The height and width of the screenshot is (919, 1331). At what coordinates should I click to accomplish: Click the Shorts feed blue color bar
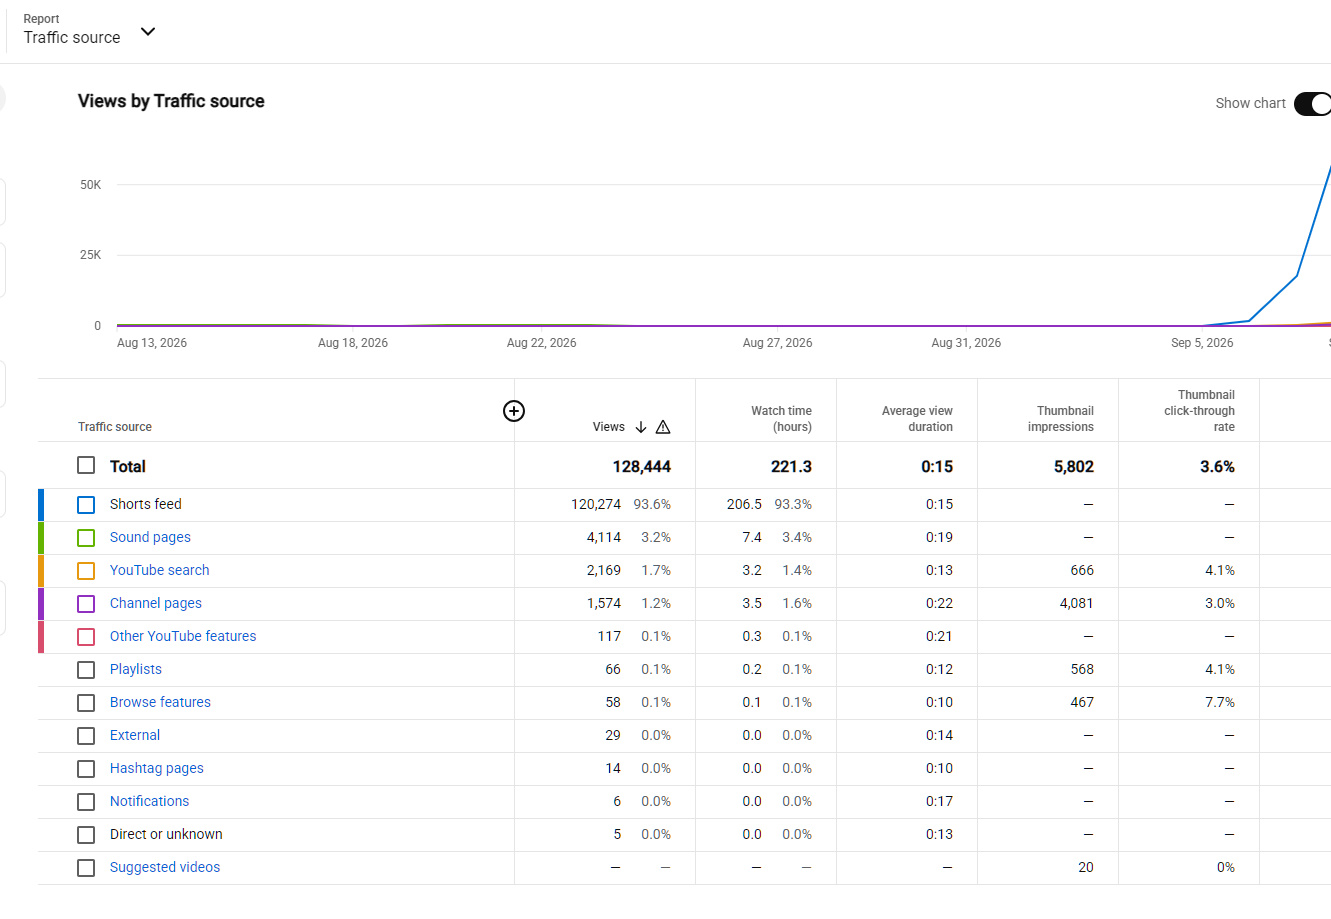tap(41, 505)
